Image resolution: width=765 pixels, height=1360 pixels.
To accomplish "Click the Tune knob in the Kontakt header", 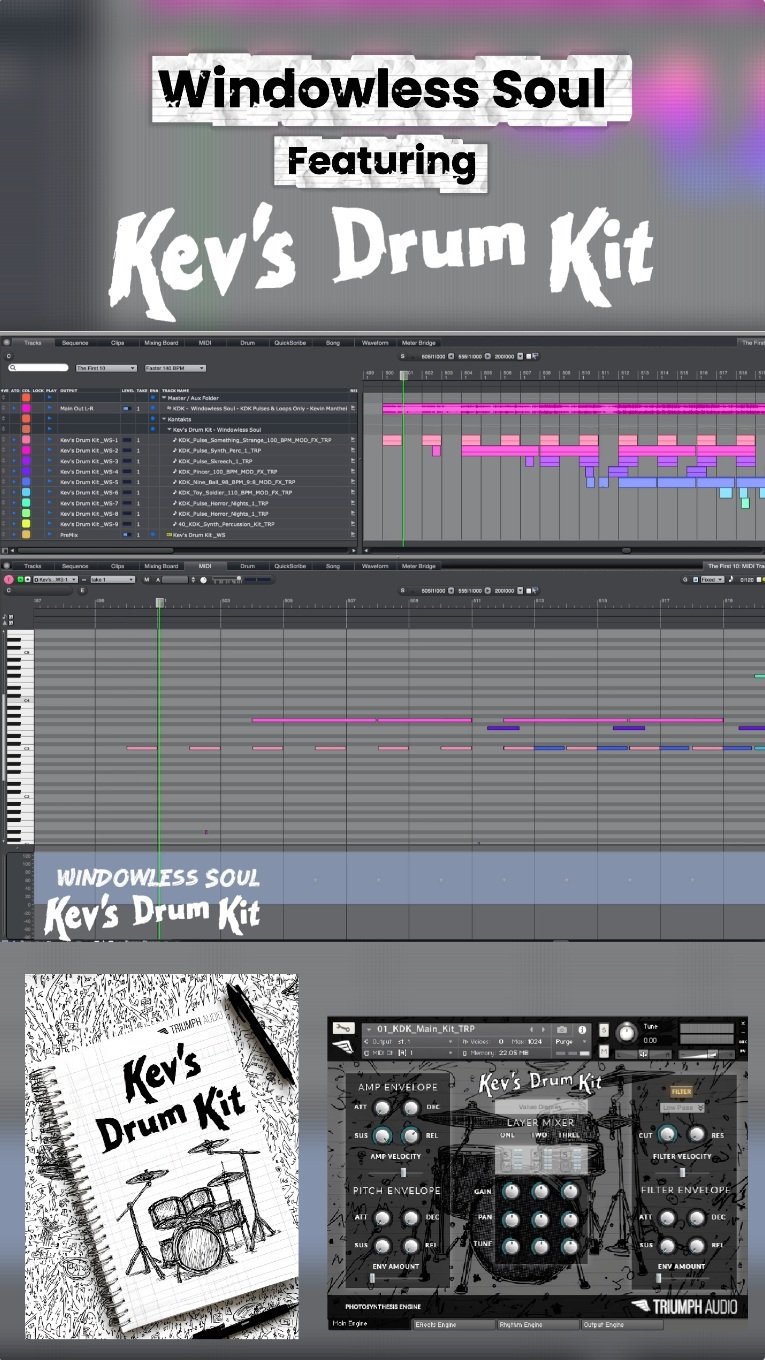I will [626, 1032].
